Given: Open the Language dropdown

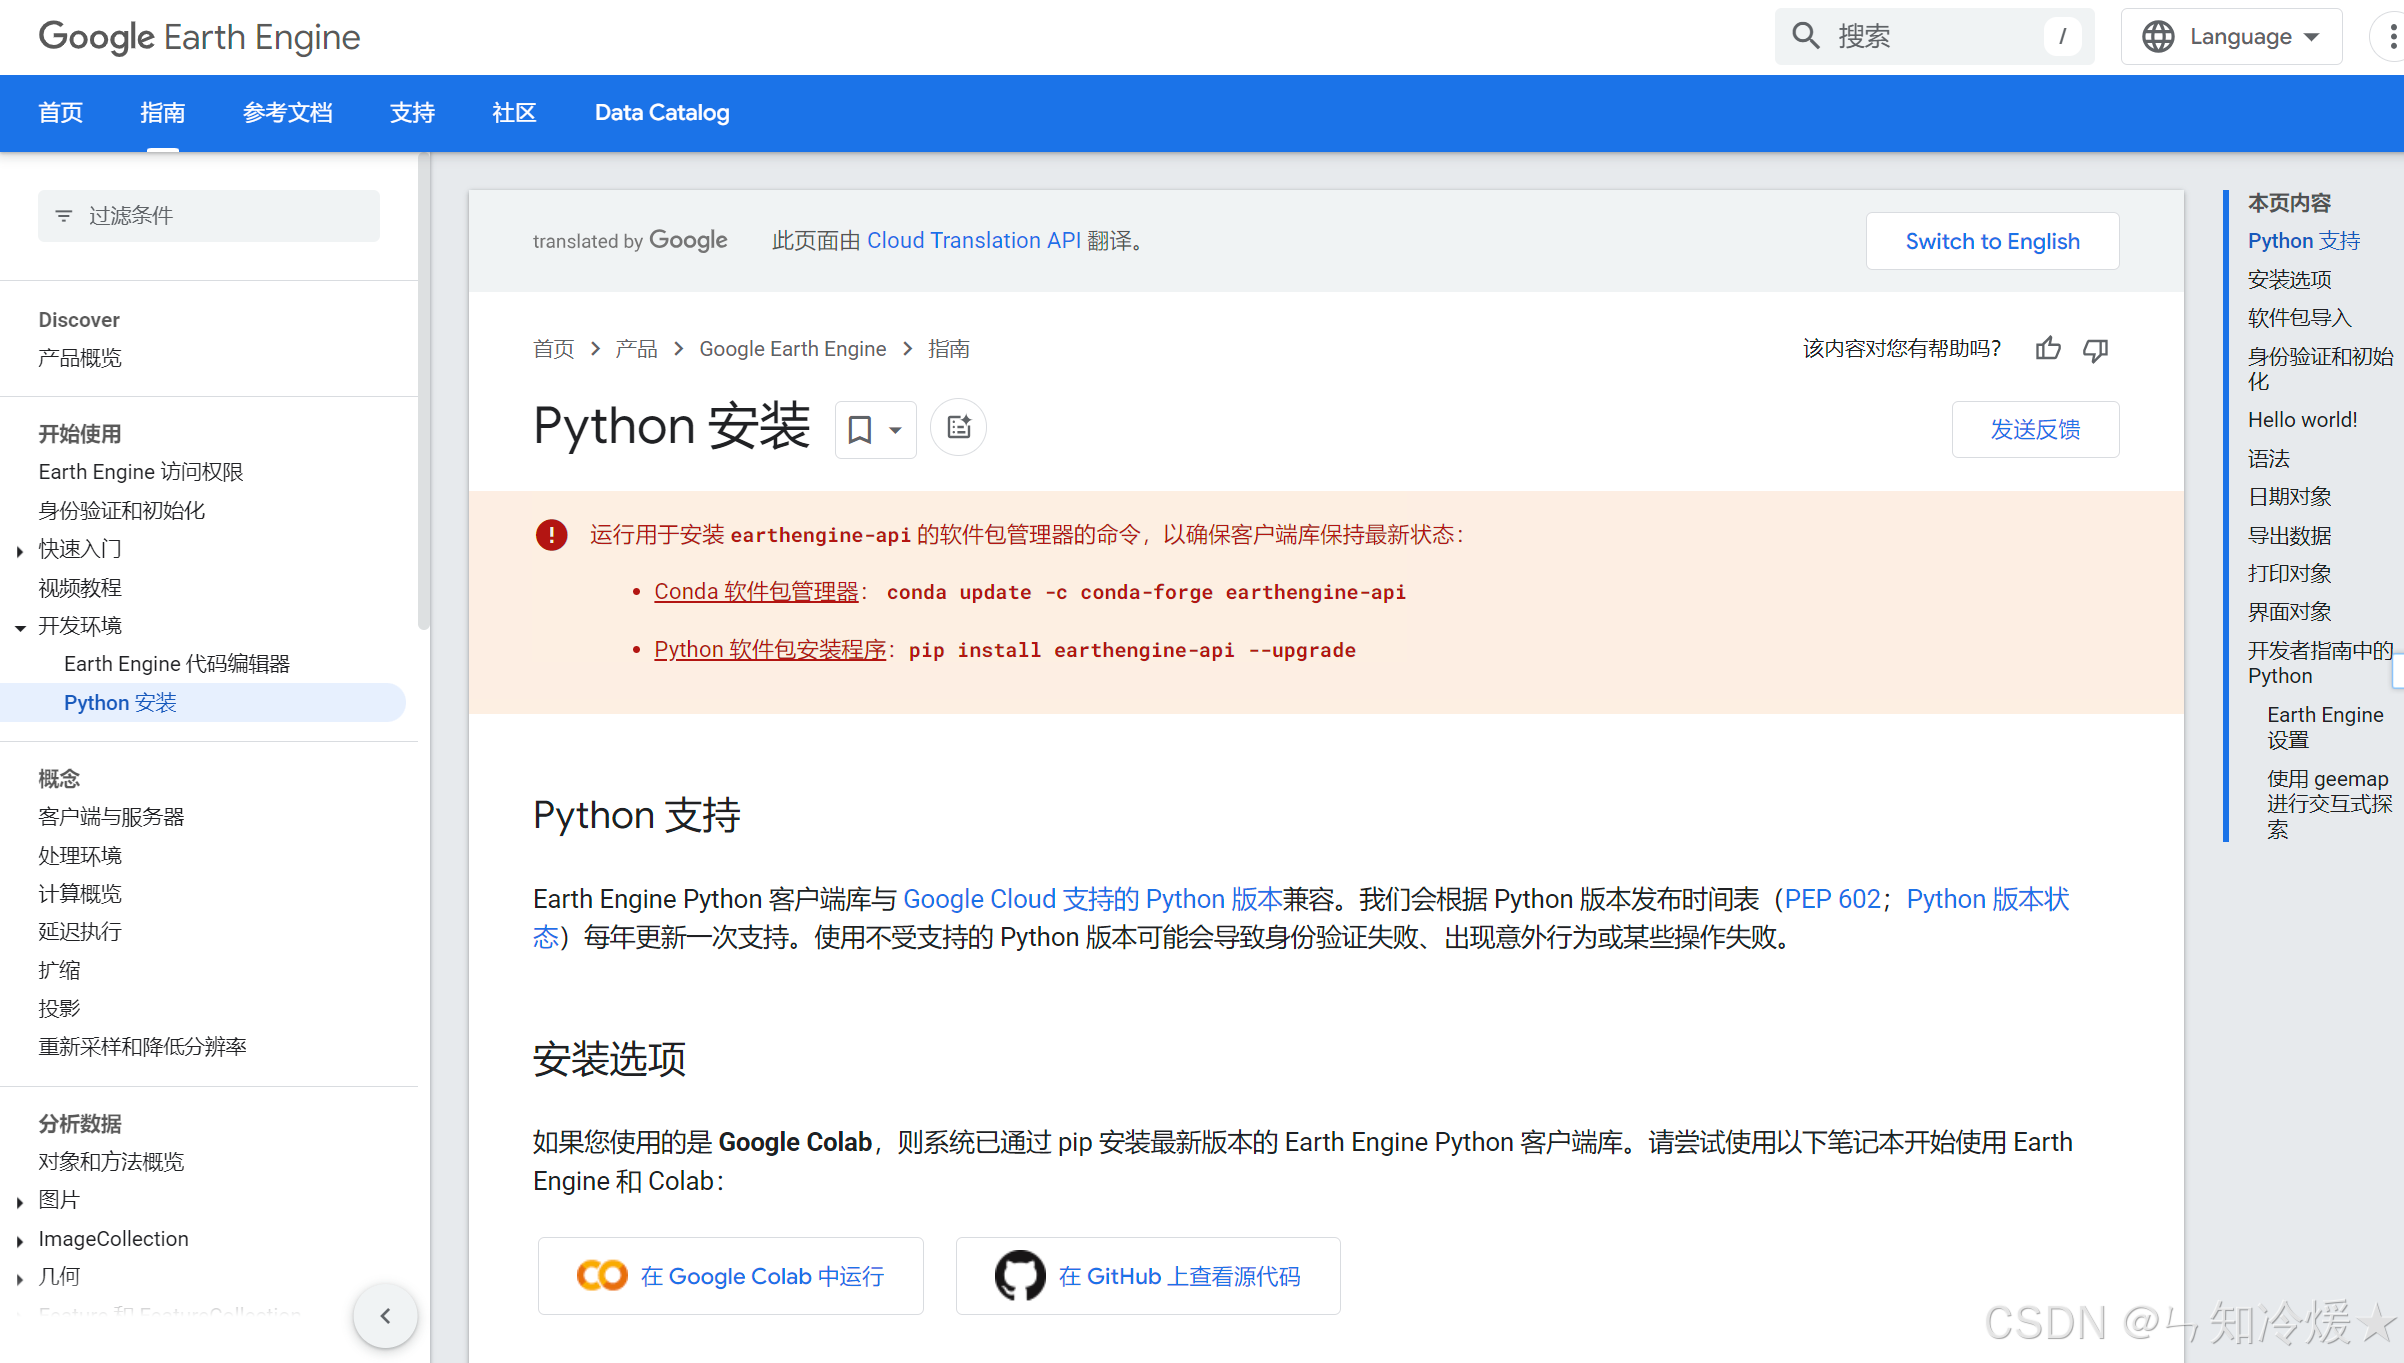Looking at the screenshot, I should tap(2231, 36).
